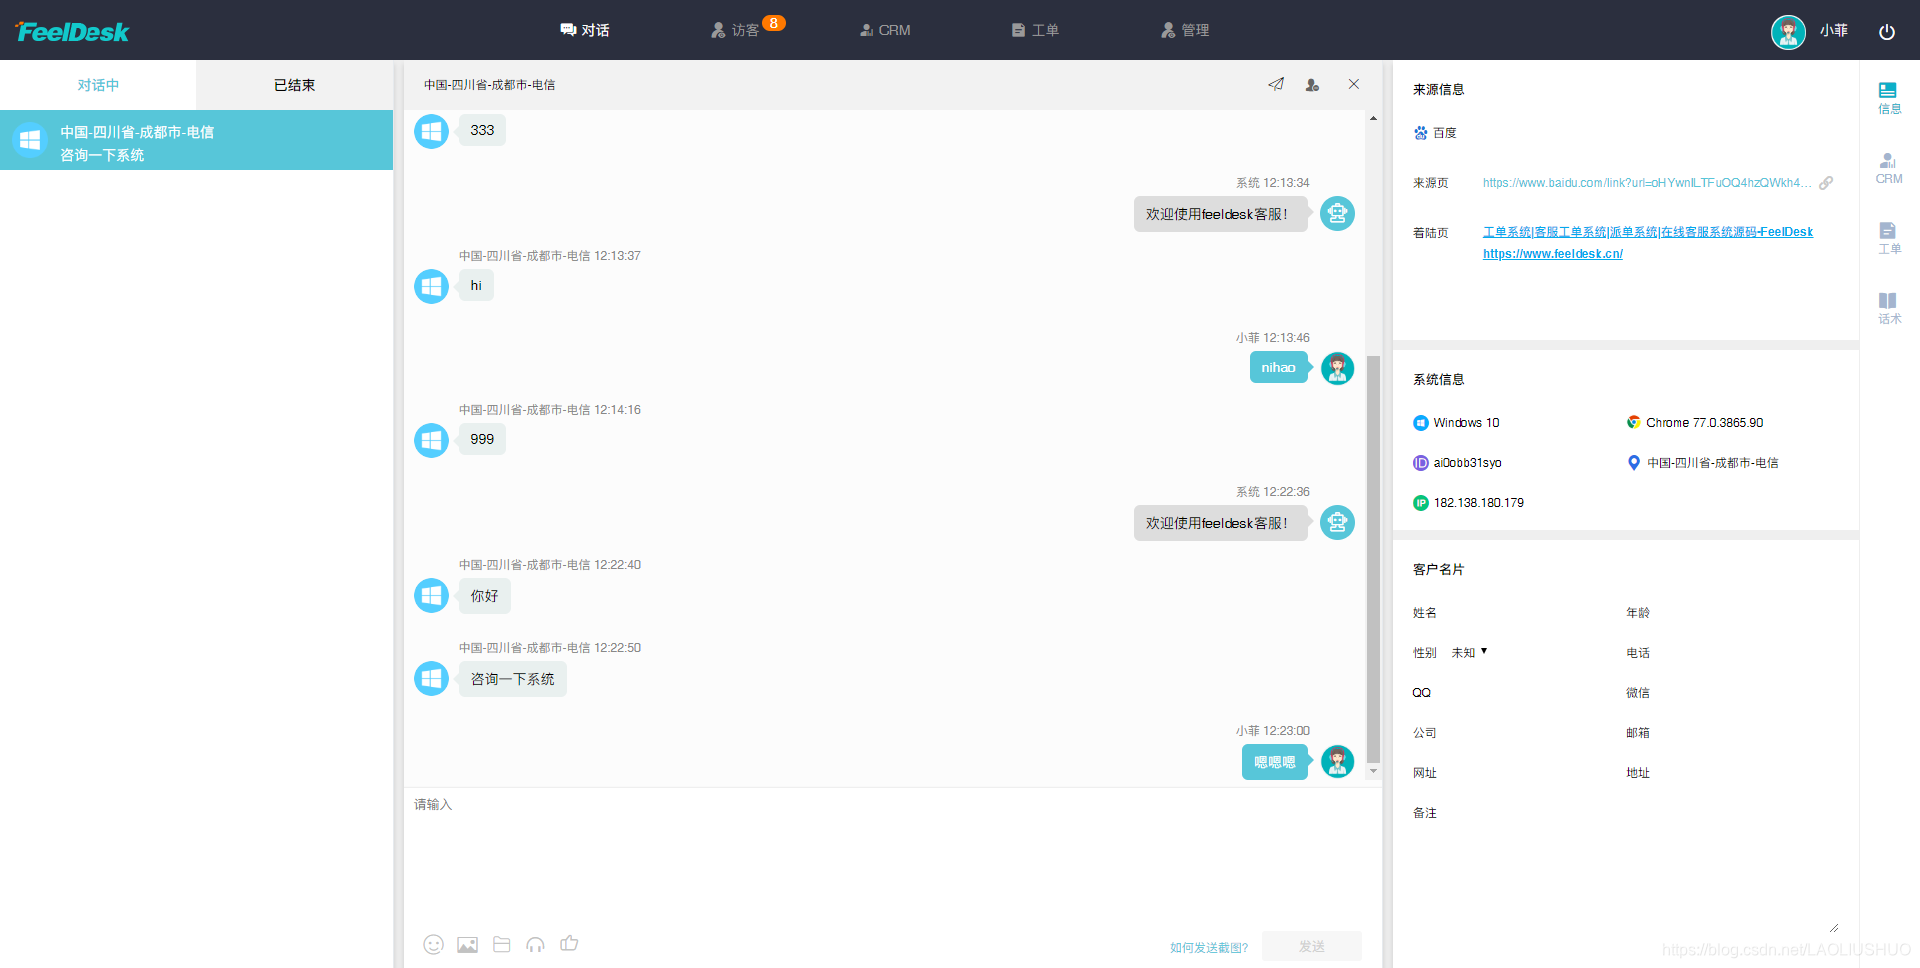Click the headset icon in input toolbar
This screenshot has height=968, width=1920.
[535, 944]
